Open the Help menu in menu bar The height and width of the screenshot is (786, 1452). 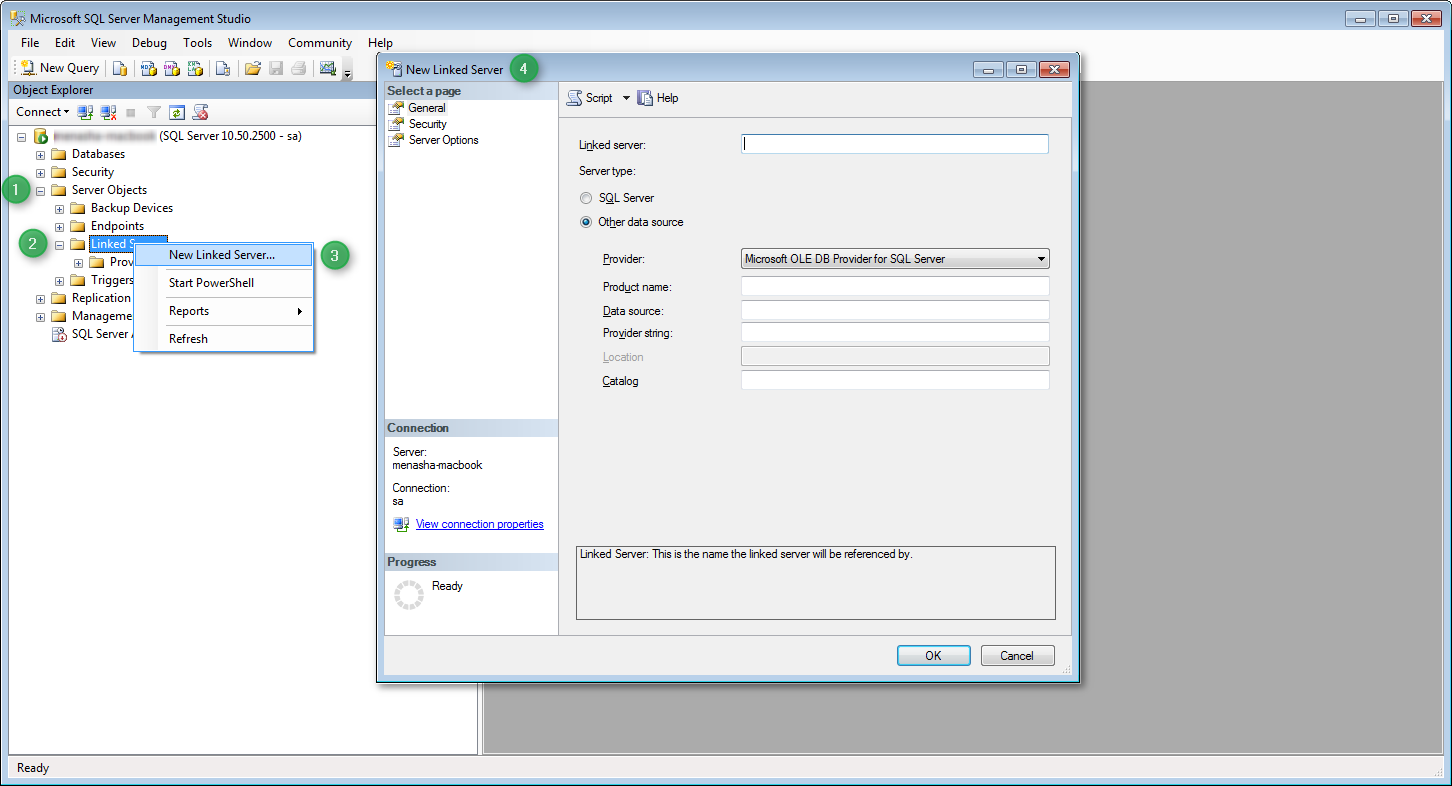380,43
